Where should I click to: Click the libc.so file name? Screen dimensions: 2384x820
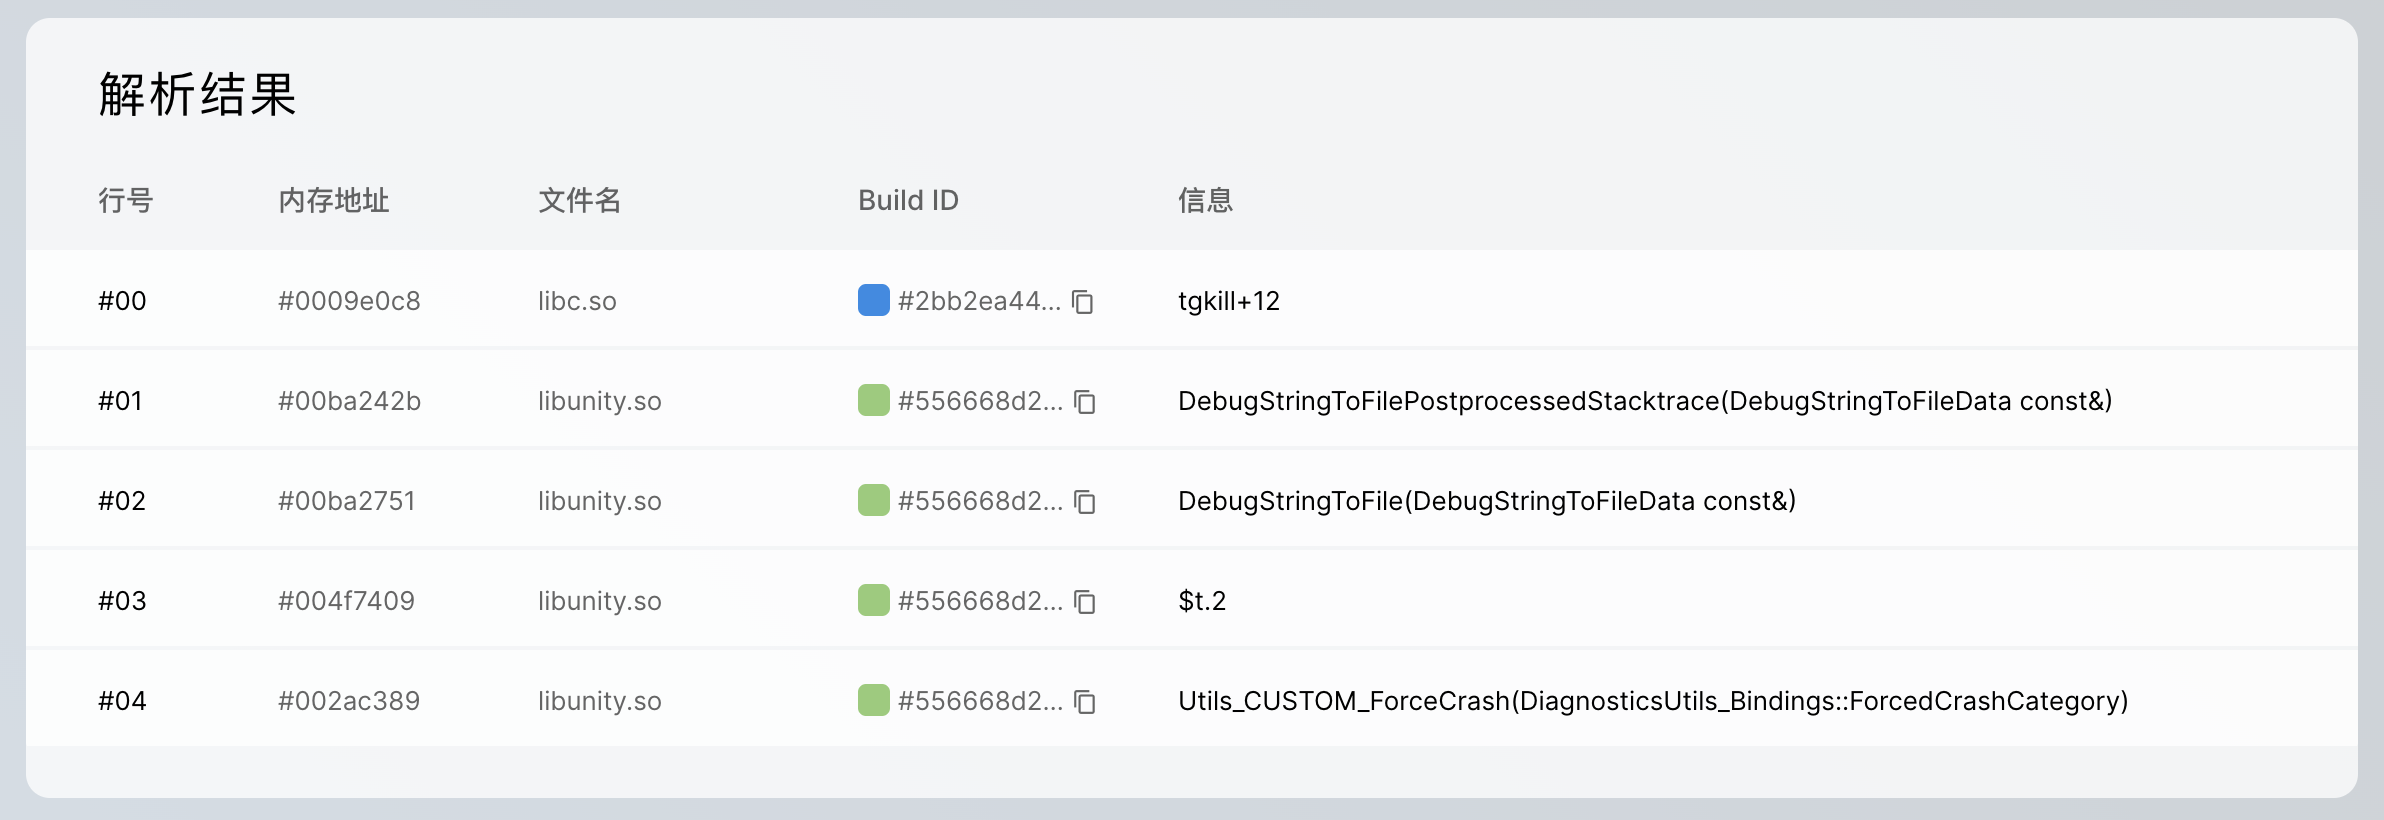577,301
